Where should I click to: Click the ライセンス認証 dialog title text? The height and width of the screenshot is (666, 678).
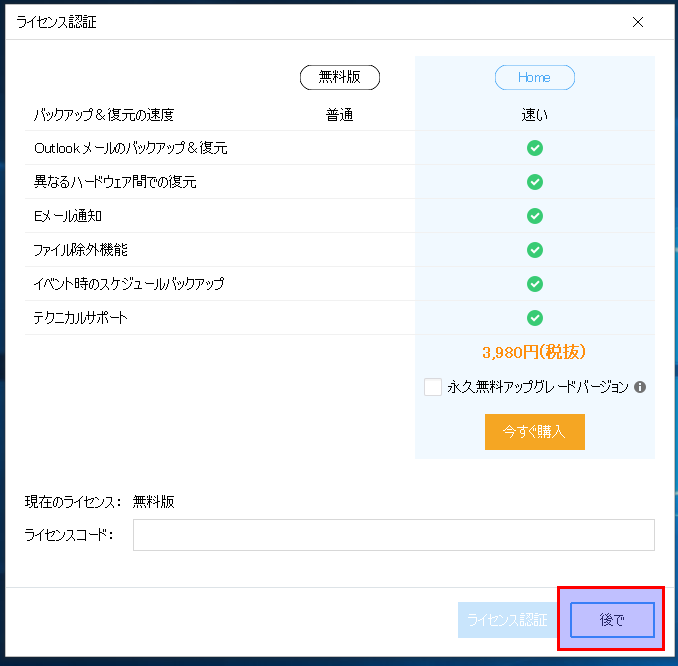56,22
